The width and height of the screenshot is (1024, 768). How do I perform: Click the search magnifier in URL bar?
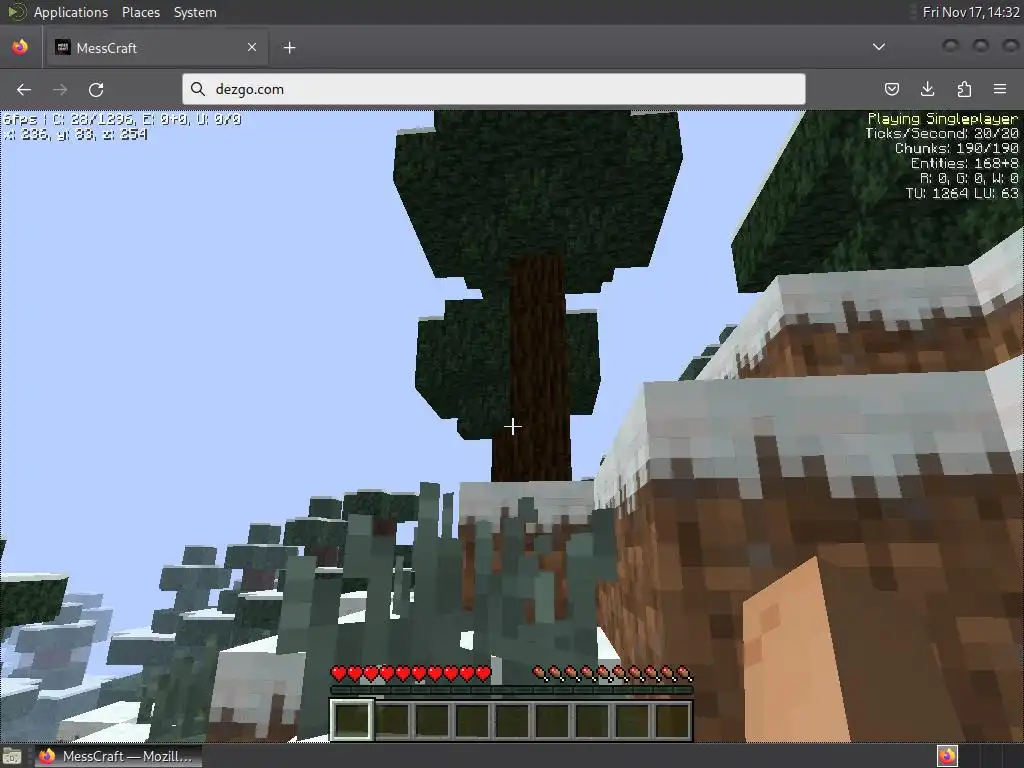coord(198,89)
